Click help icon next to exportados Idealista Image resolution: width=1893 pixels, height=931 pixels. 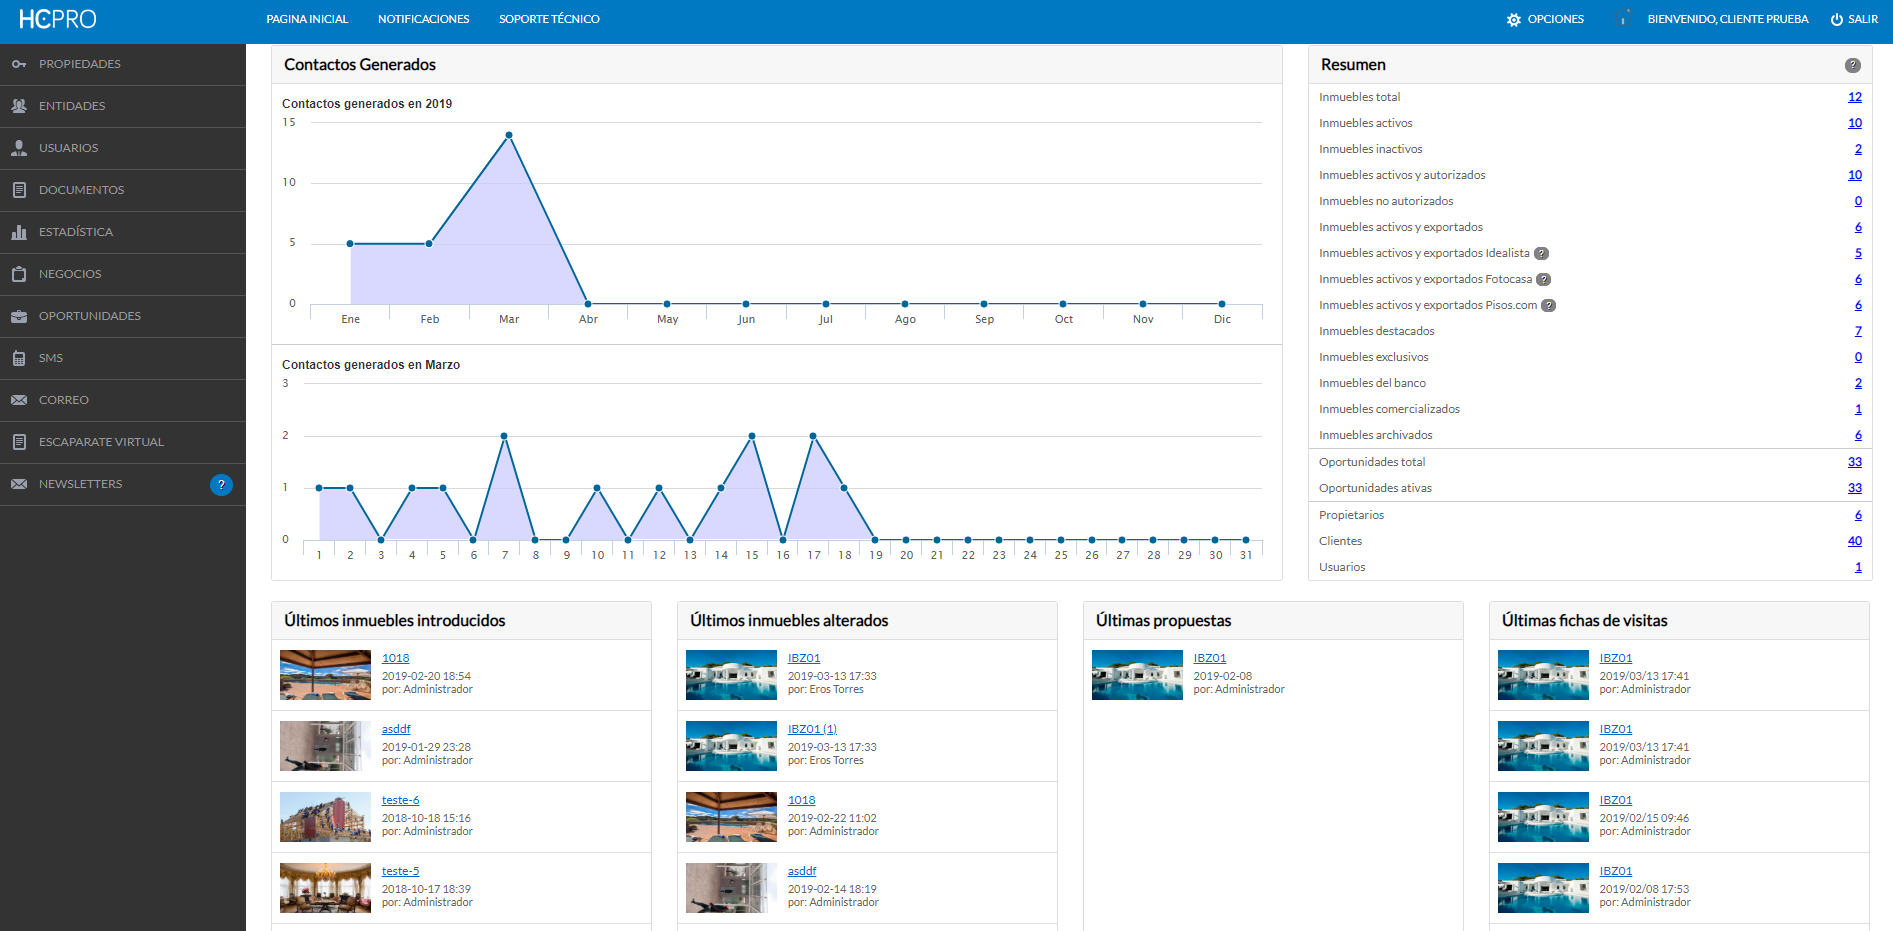pos(1542,254)
